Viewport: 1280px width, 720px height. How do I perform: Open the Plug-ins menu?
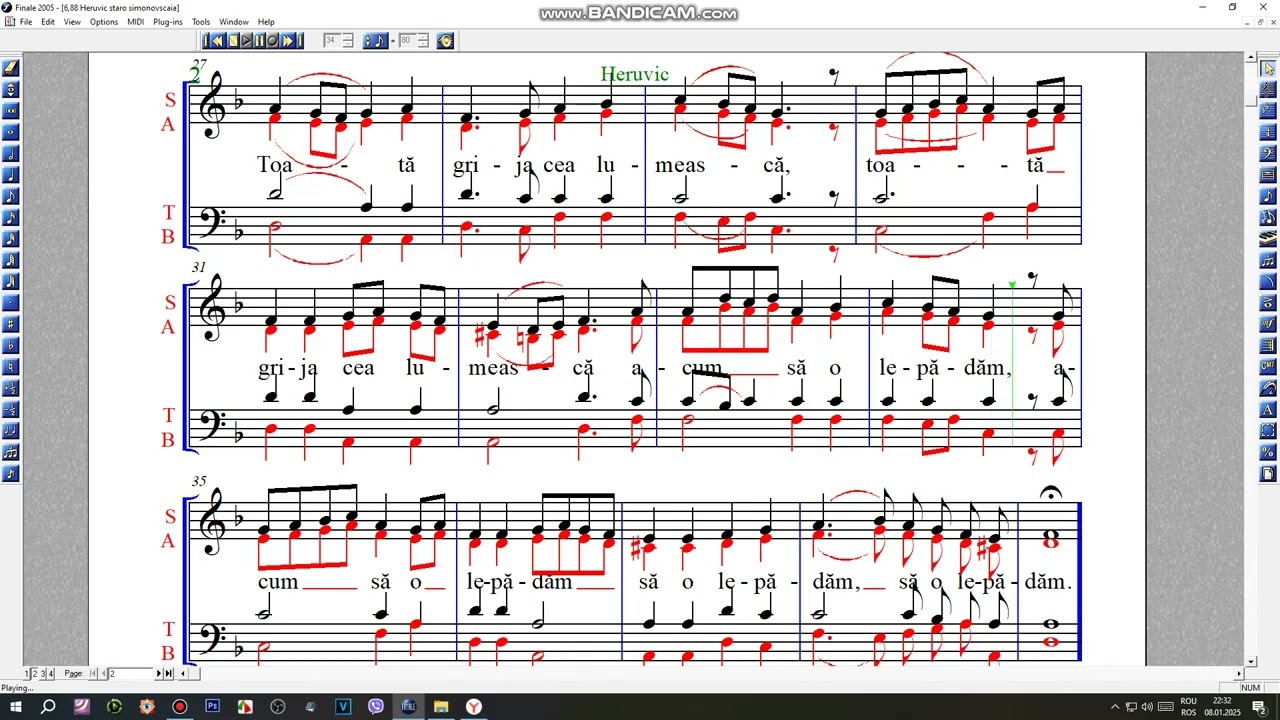point(168,22)
